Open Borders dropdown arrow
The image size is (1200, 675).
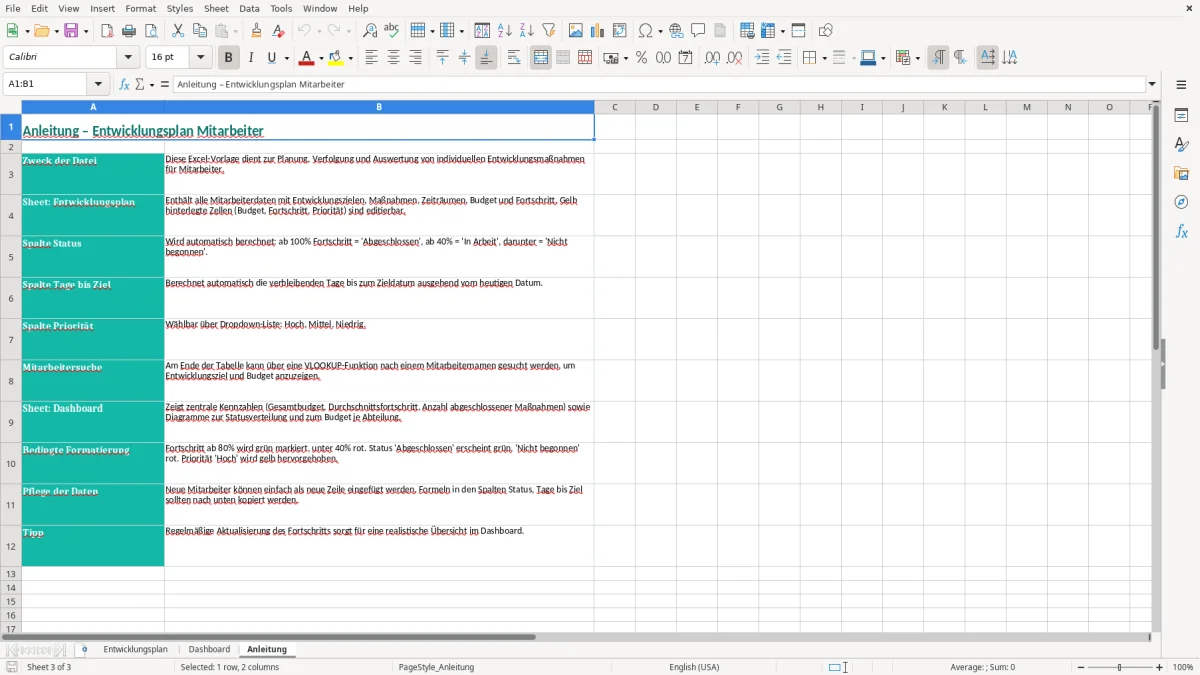(824, 58)
